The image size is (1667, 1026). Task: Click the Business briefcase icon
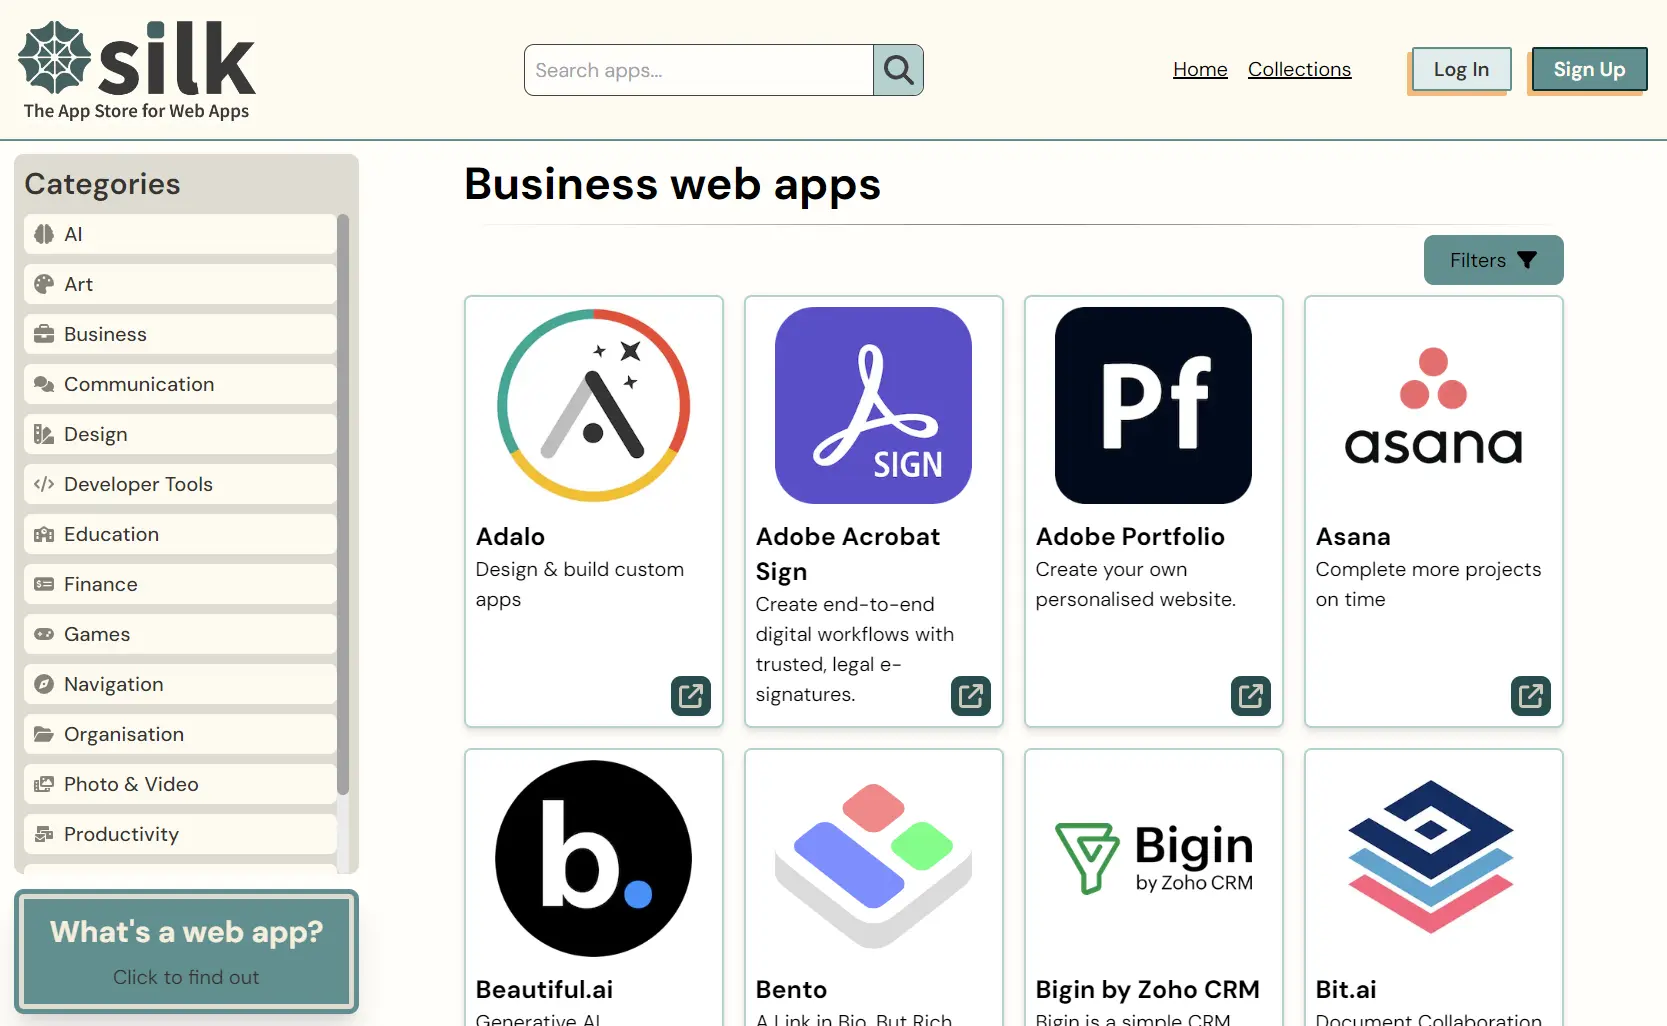tap(44, 334)
